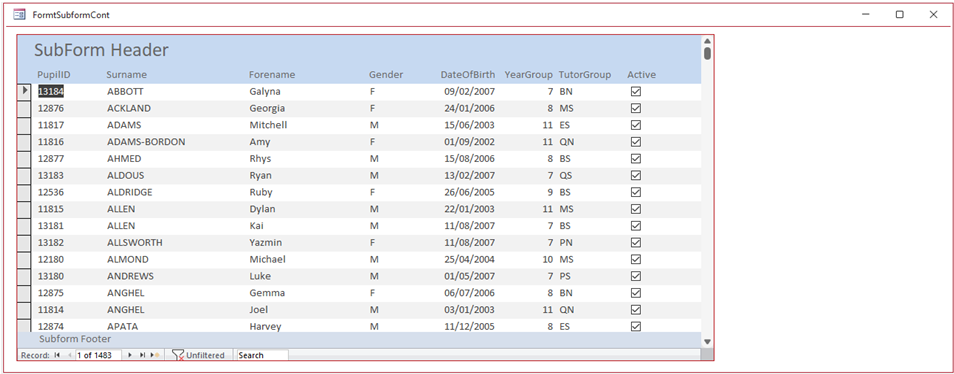Image resolution: width=954 pixels, height=374 pixels.
Task: Click the Unfiltered text button
Action: pos(205,355)
